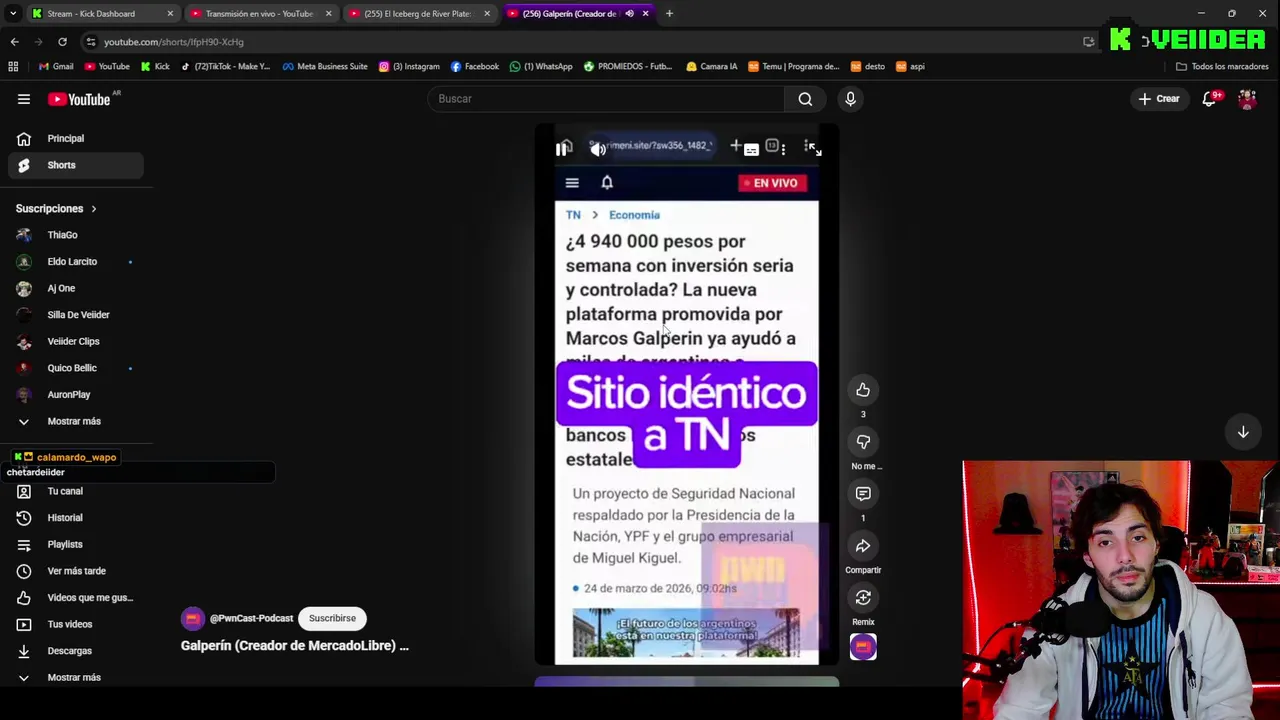Dislike this Short
The height and width of the screenshot is (720, 1280).
[863, 442]
